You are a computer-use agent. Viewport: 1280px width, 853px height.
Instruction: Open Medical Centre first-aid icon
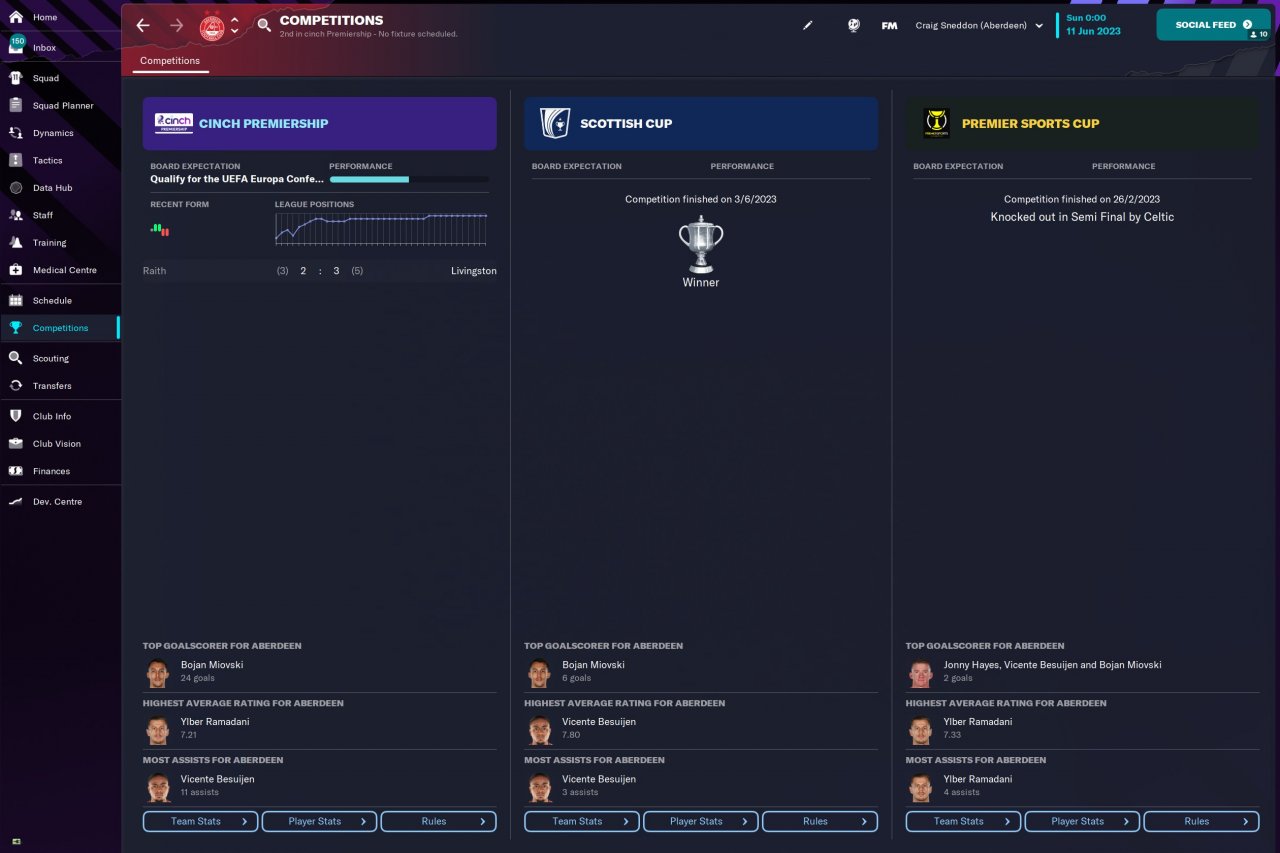[x=16, y=270]
